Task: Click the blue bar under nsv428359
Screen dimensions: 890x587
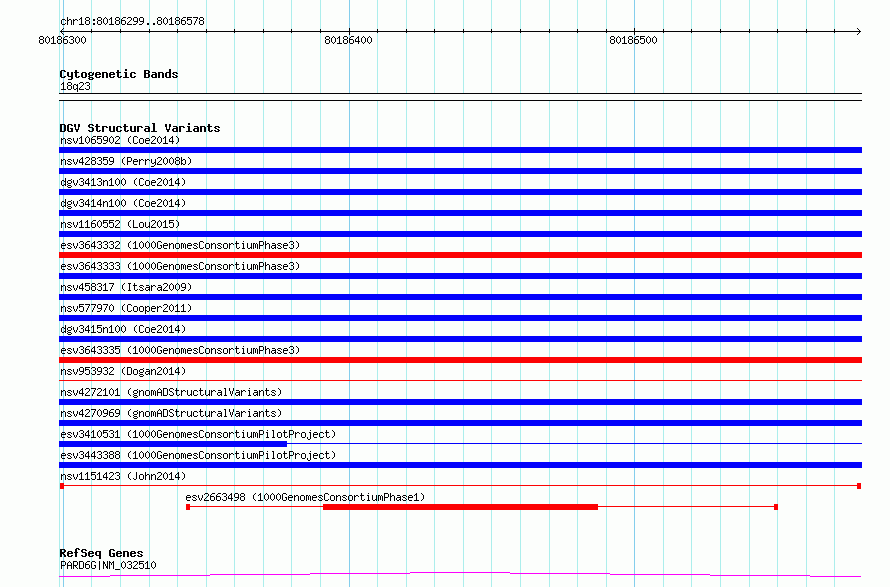Action: pos(460,171)
